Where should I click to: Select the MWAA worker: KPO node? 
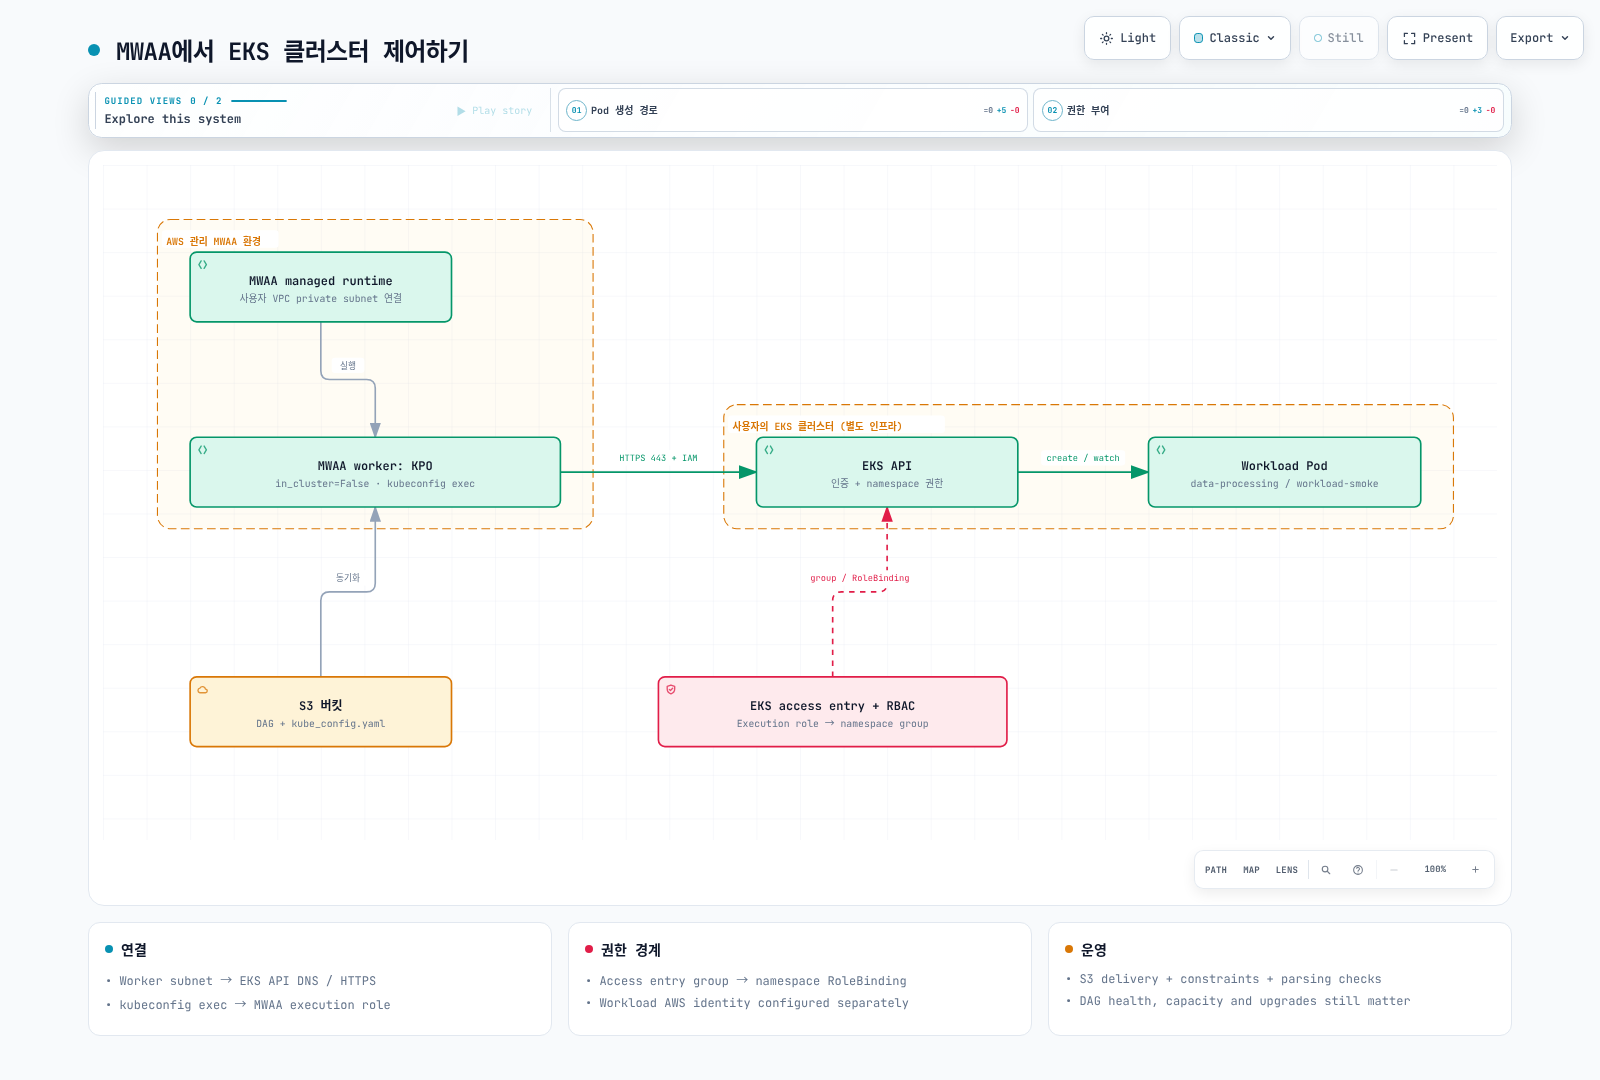point(375,472)
